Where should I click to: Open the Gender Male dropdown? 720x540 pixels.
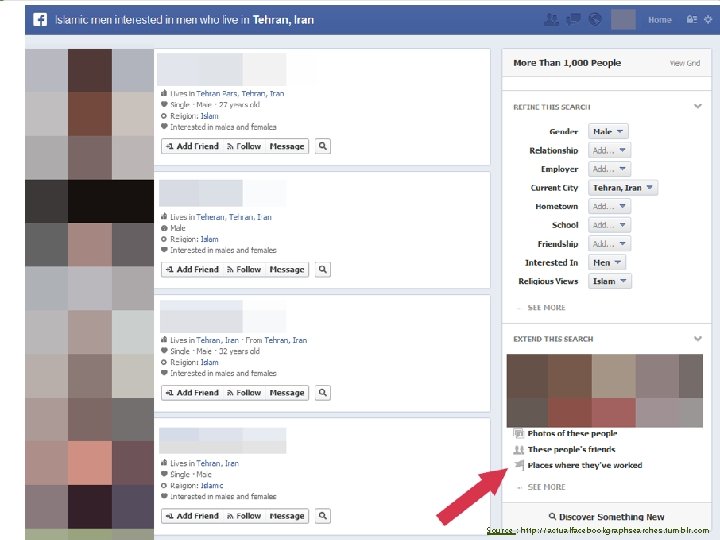[x=608, y=131]
